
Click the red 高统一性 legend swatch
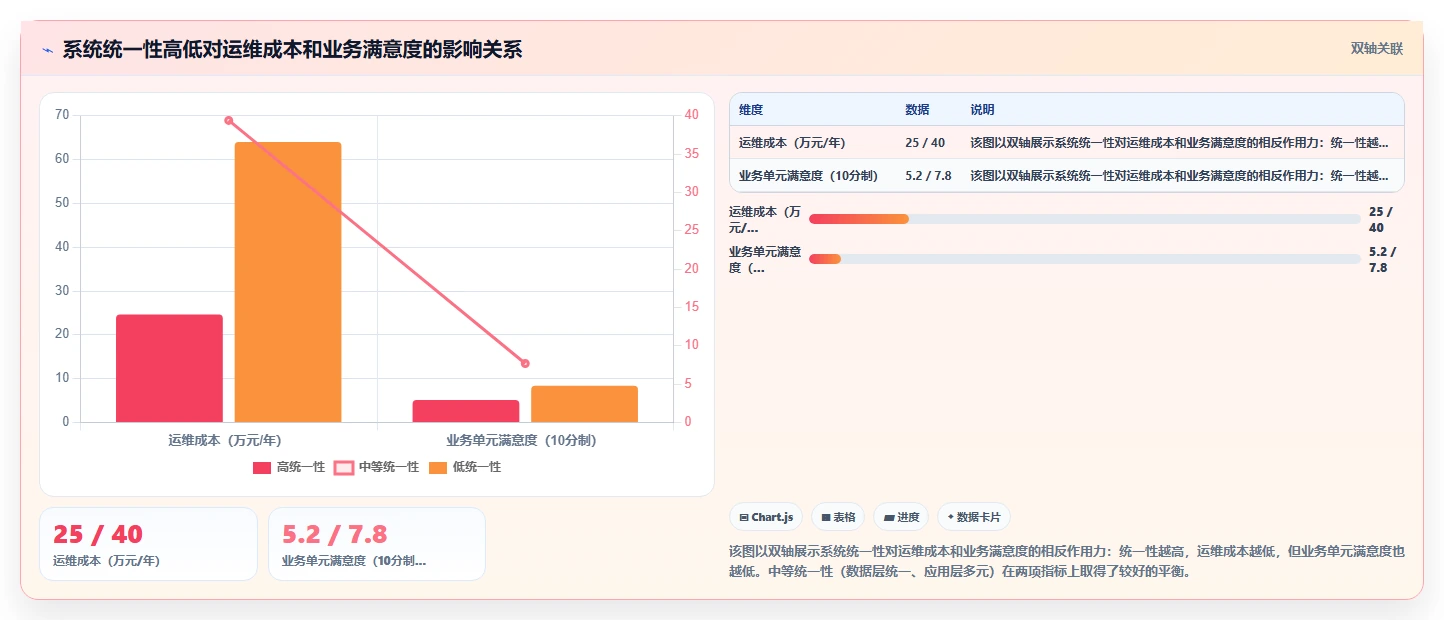262,467
